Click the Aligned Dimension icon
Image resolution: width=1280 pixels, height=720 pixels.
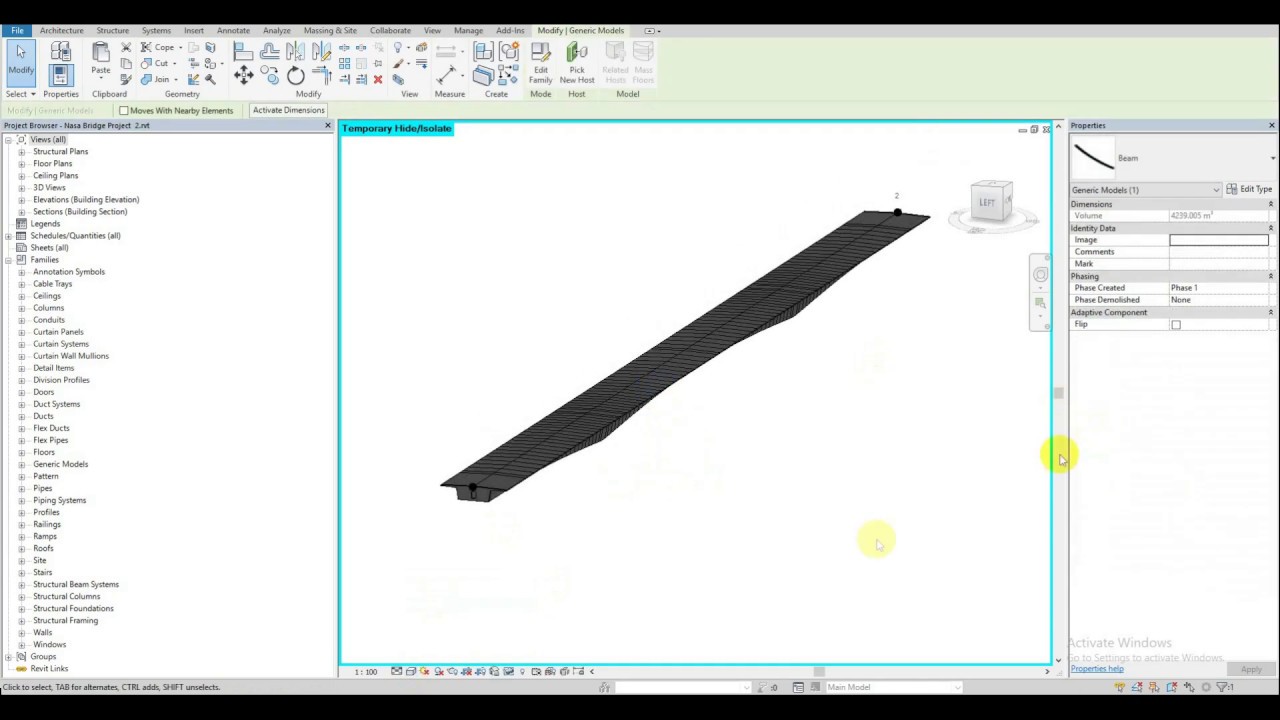[448, 75]
